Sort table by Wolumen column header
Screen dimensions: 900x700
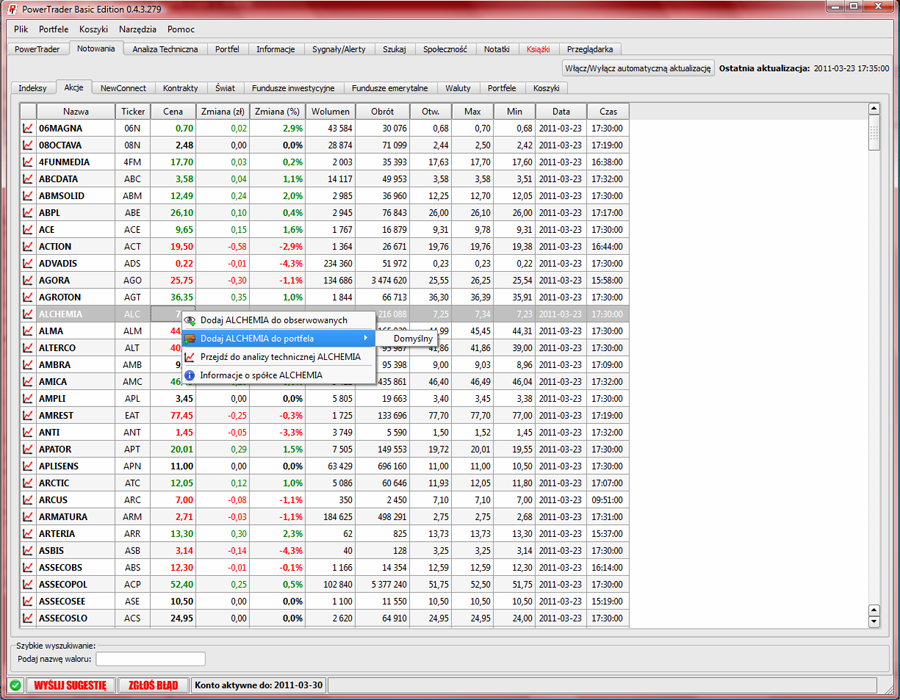(x=331, y=112)
